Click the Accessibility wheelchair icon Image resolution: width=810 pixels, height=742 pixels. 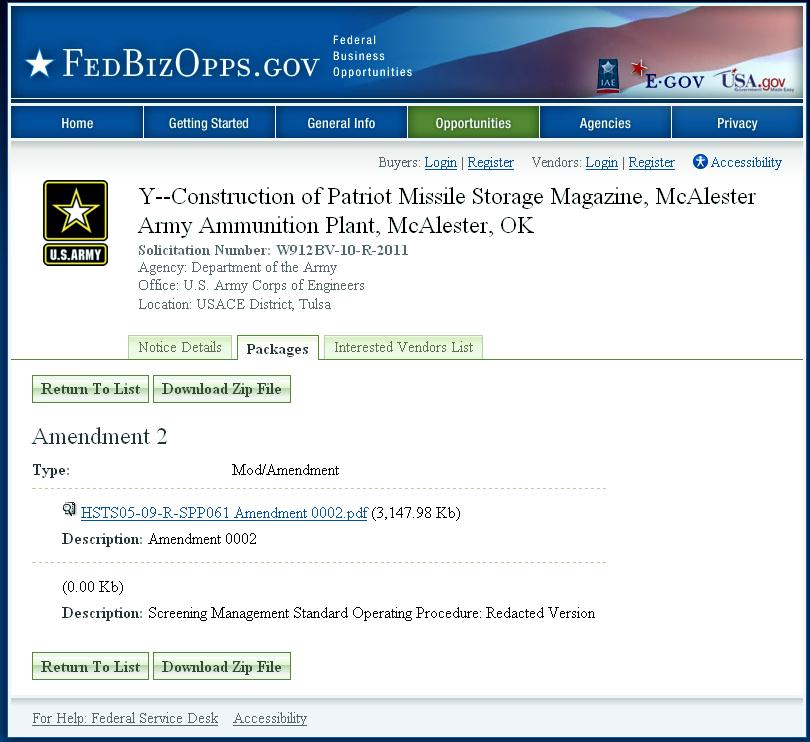pyautogui.click(x=700, y=162)
